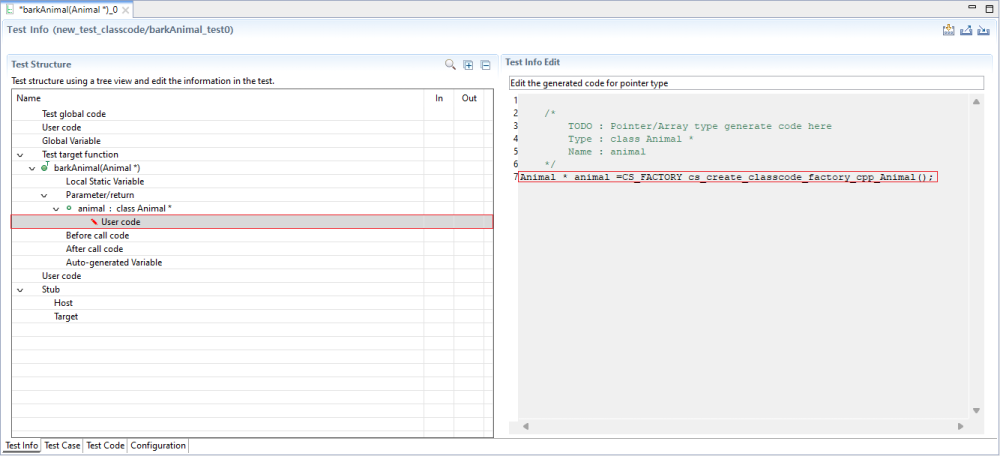Click the 'Type : class Animal *' comment line
Image resolution: width=1000 pixels, height=456 pixels.
(x=631, y=139)
